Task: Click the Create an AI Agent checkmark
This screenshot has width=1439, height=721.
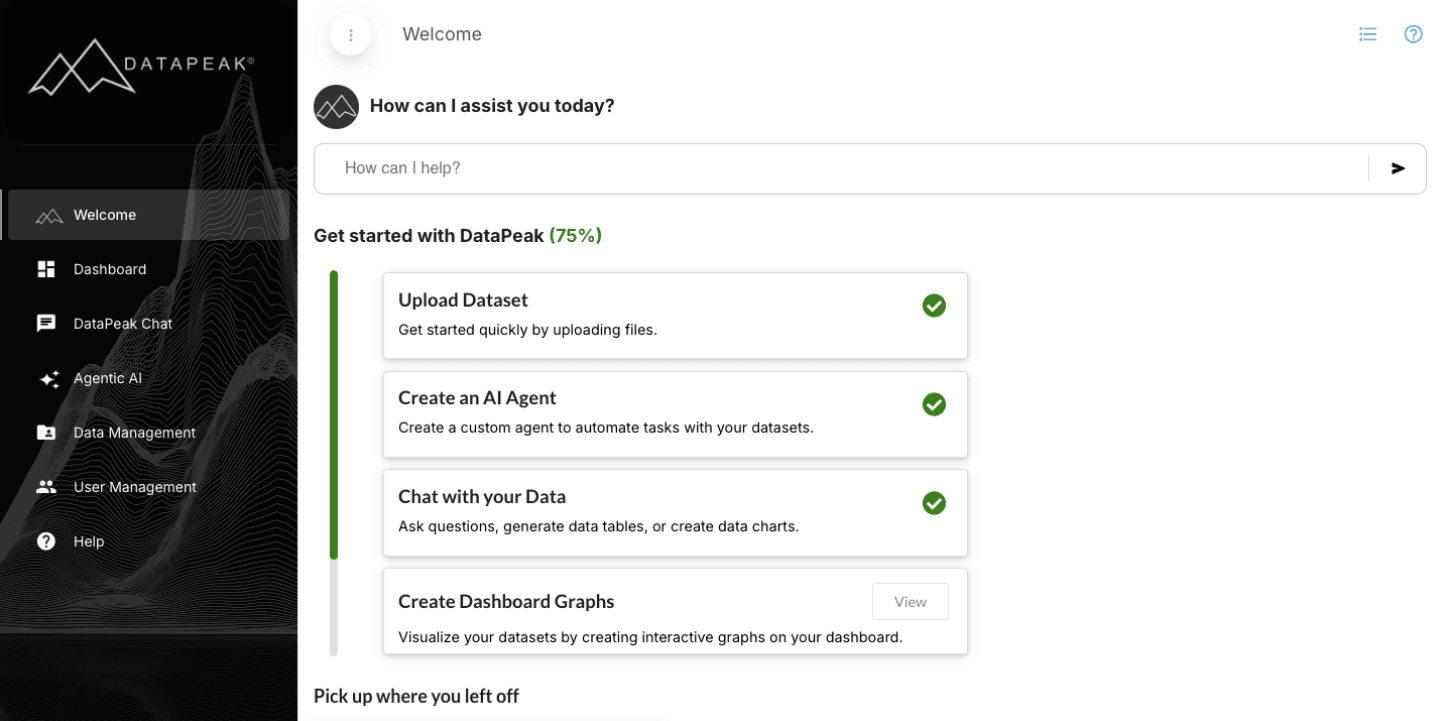Action: 934,404
